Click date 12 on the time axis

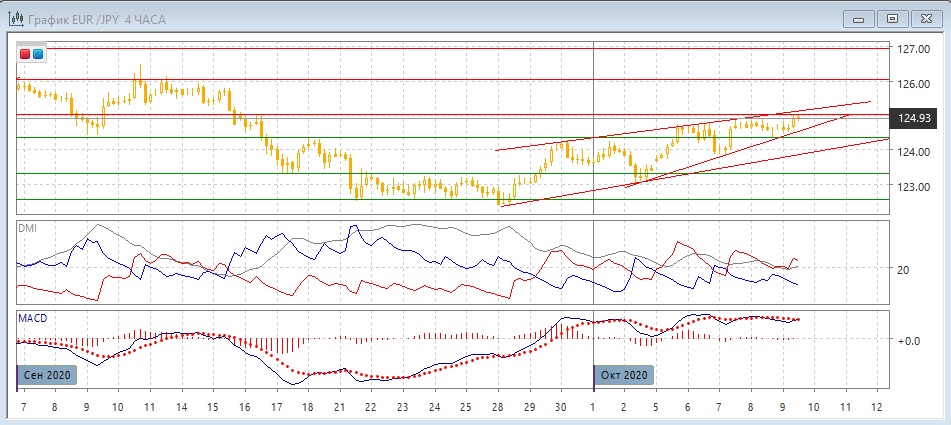(877, 407)
